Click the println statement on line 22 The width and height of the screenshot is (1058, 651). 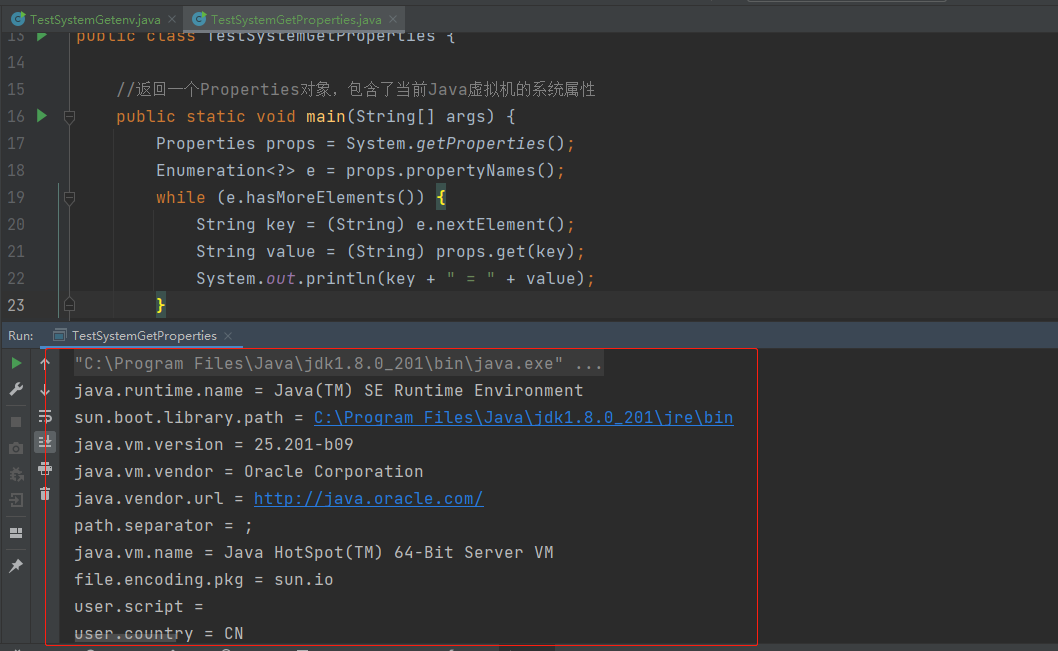[395, 278]
